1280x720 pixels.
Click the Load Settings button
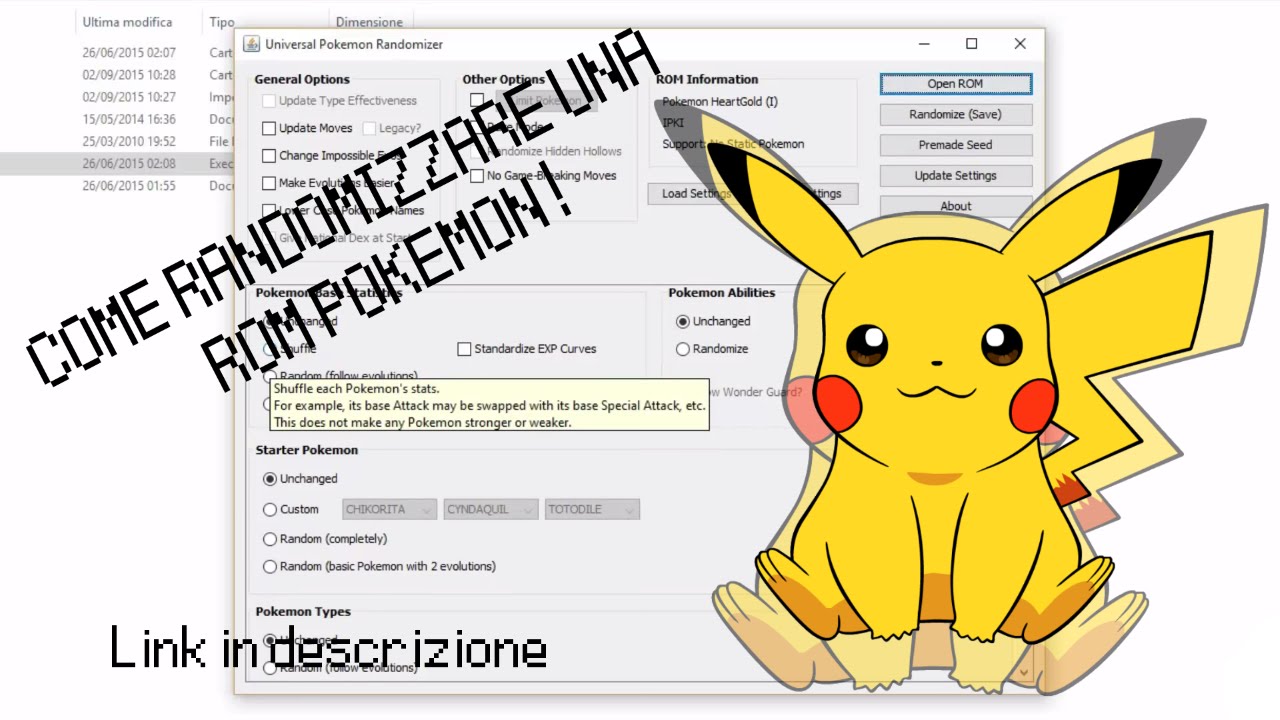click(x=696, y=193)
